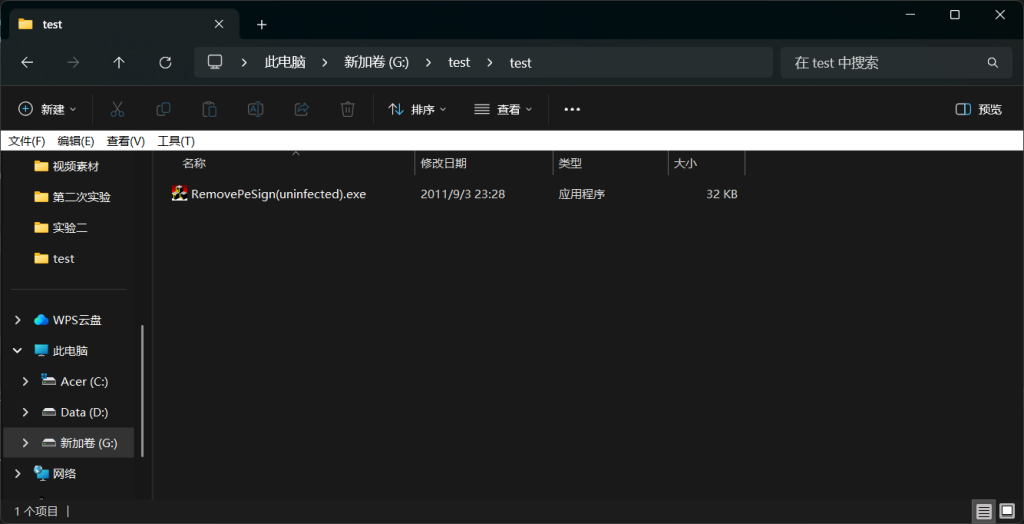
Task: Click the Delete trash can icon
Action: [x=347, y=109]
